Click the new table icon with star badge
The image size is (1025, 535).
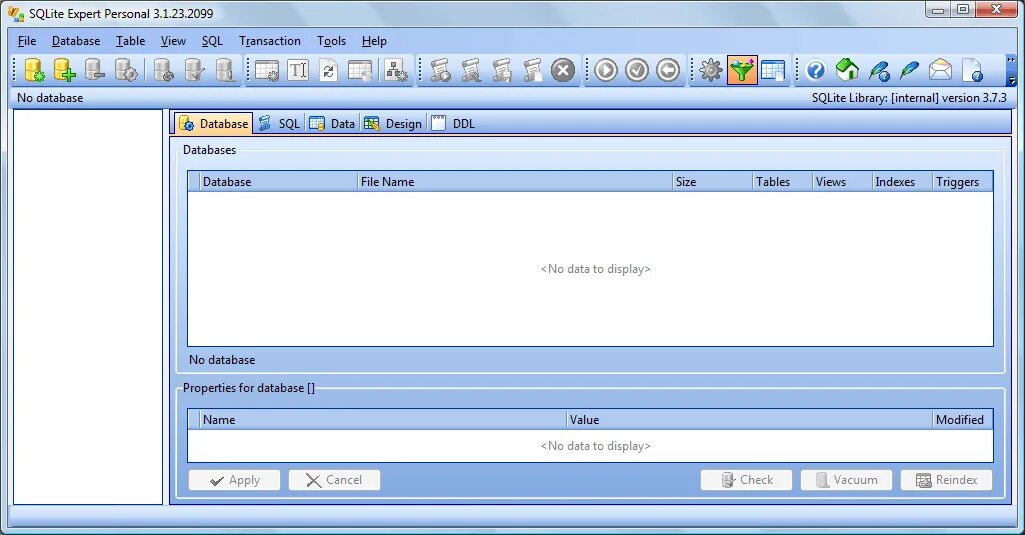pos(267,70)
